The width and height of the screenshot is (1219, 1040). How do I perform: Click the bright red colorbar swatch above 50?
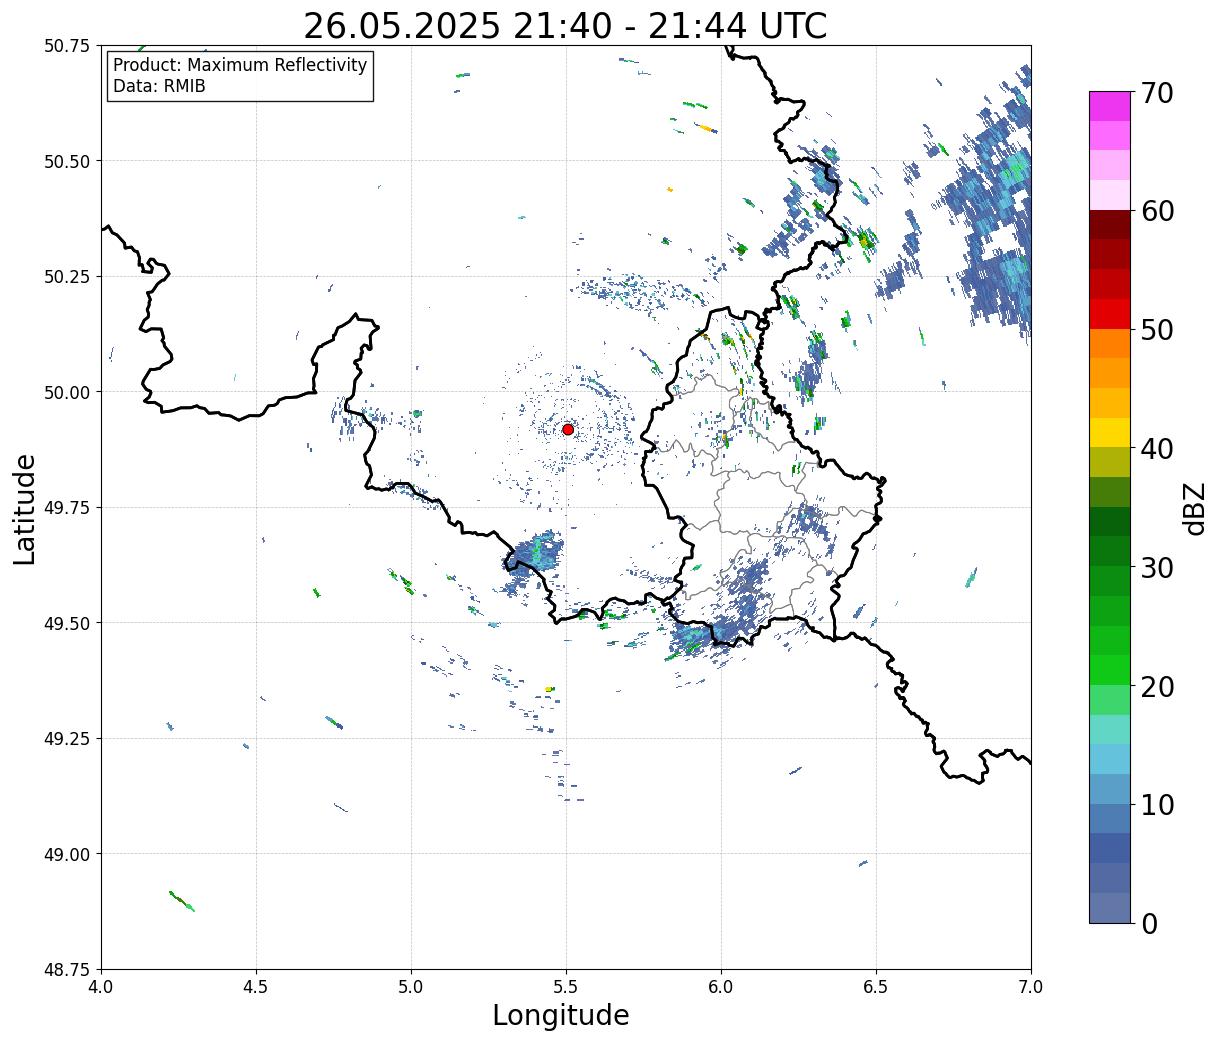pyautogui.click(x=1110, y=314)
